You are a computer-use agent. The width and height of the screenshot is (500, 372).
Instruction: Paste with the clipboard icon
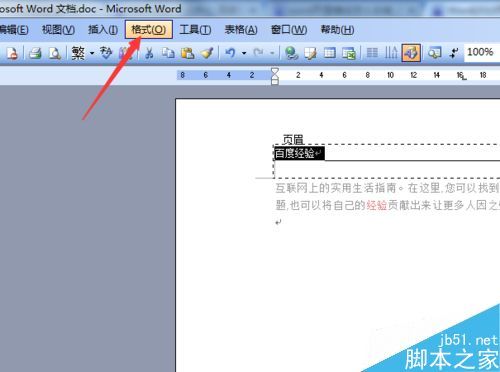[x=188, y=53]
